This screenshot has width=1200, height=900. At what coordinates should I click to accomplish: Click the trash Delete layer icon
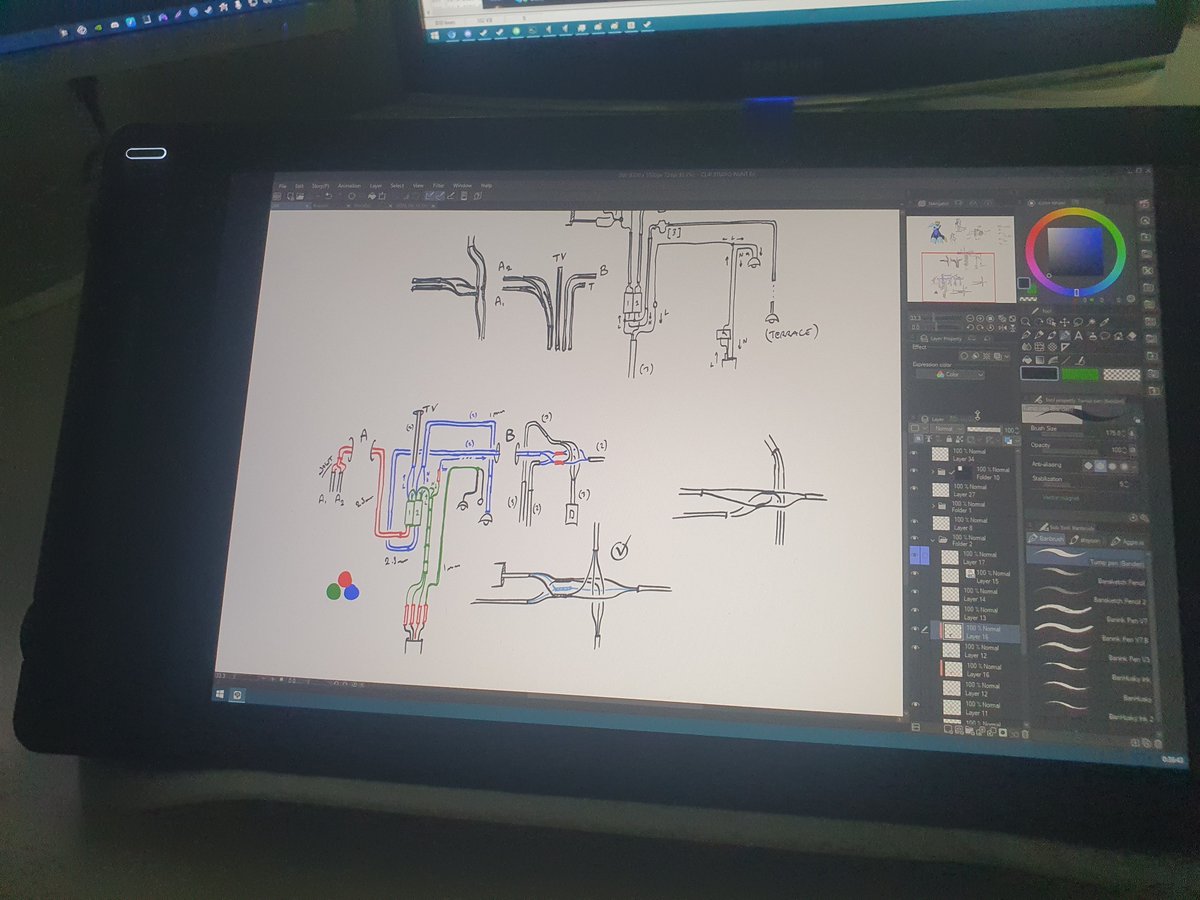[1025, 734]
